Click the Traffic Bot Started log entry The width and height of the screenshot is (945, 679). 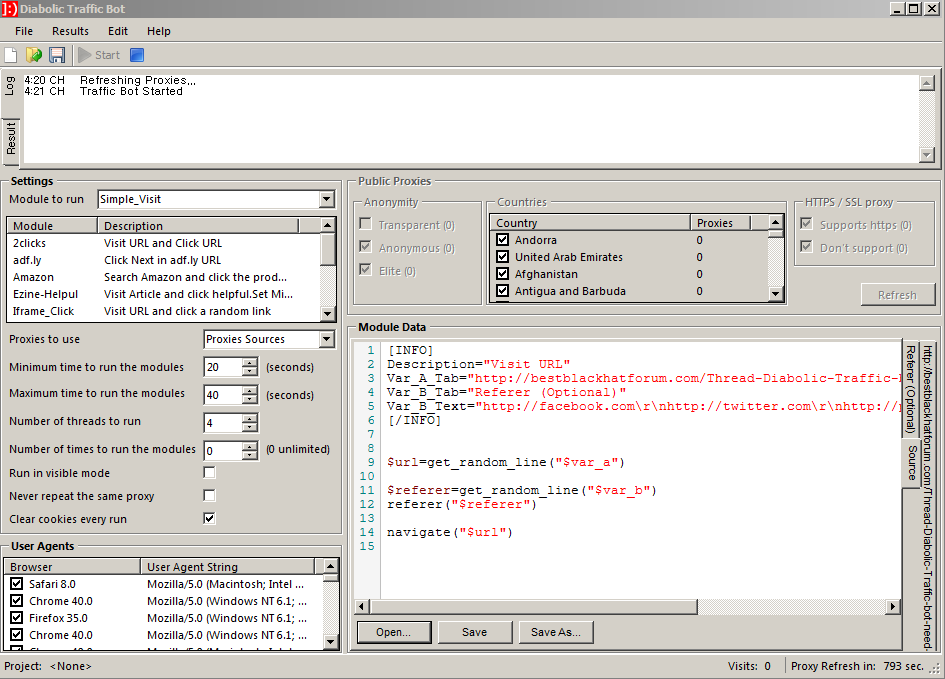pos(131,91)
